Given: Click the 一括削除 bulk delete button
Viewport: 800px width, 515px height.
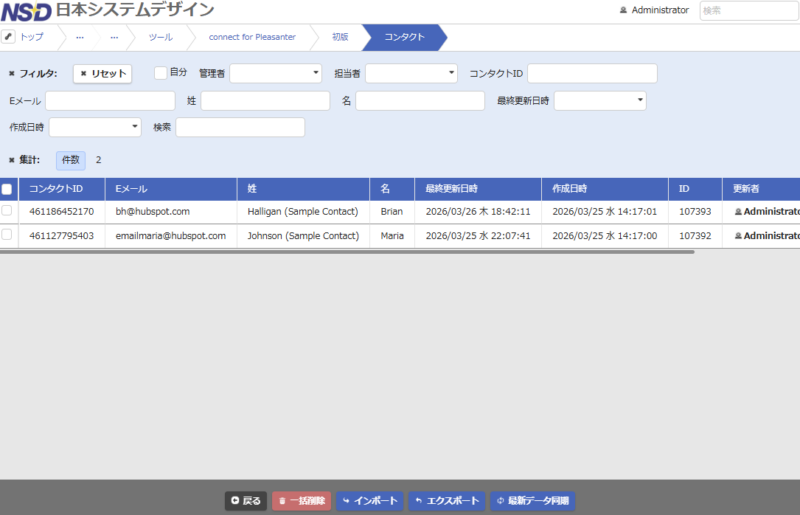Looking at the screenshot, I should pyautogui.click(x=301, y=501).
